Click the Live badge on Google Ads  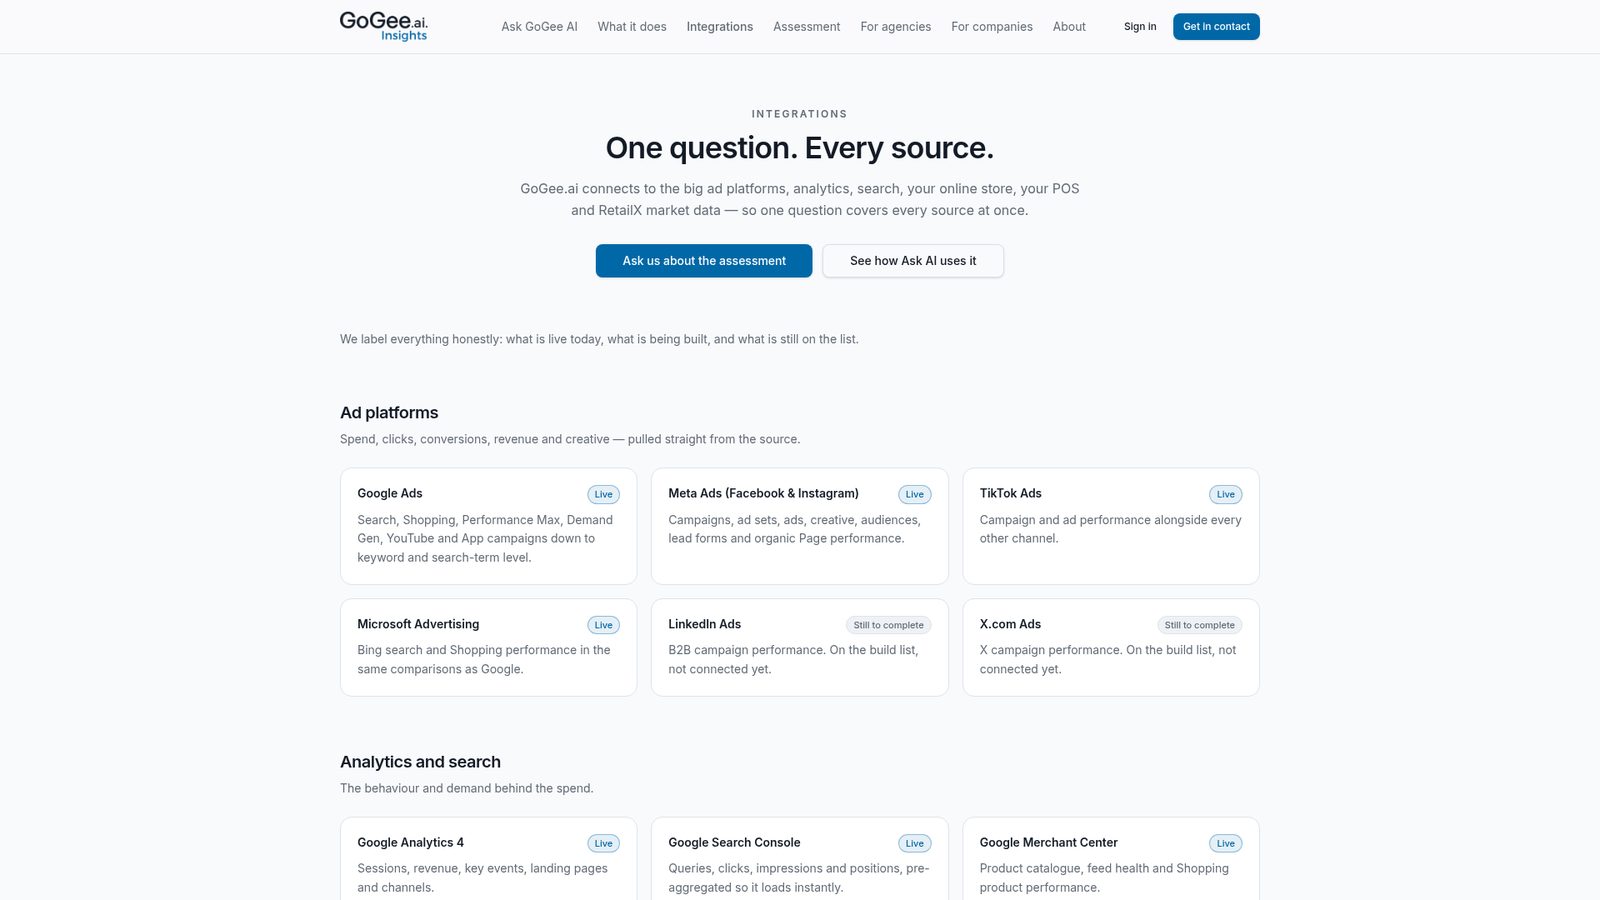[603, 494]
